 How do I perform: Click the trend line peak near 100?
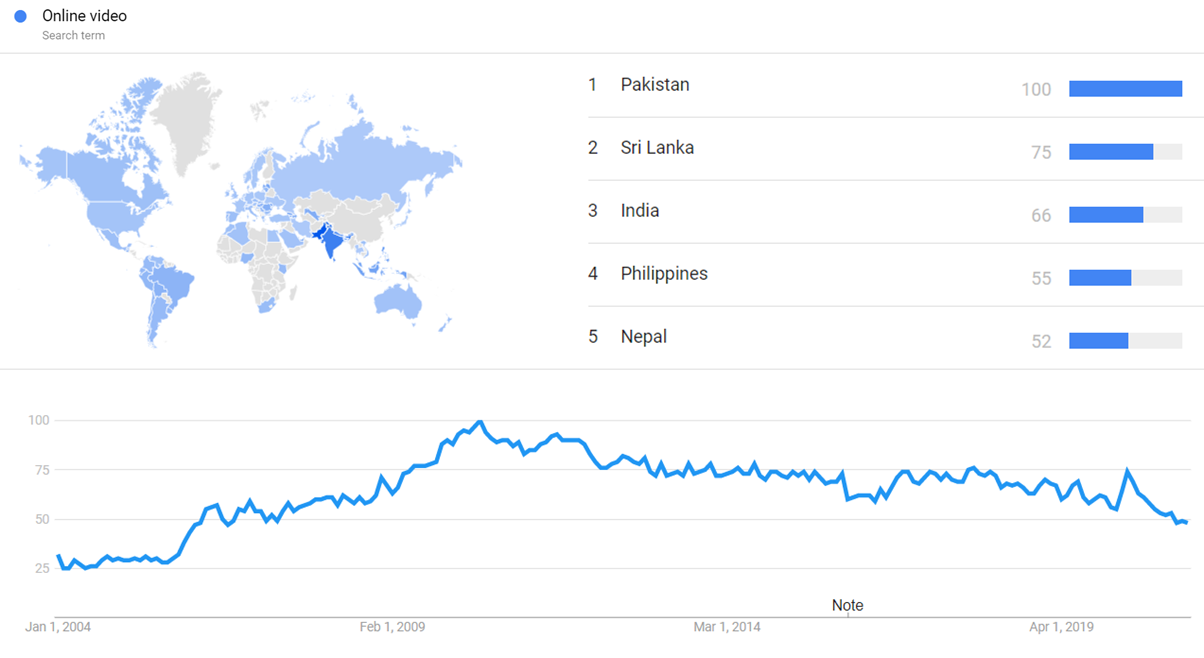[480, 422]
